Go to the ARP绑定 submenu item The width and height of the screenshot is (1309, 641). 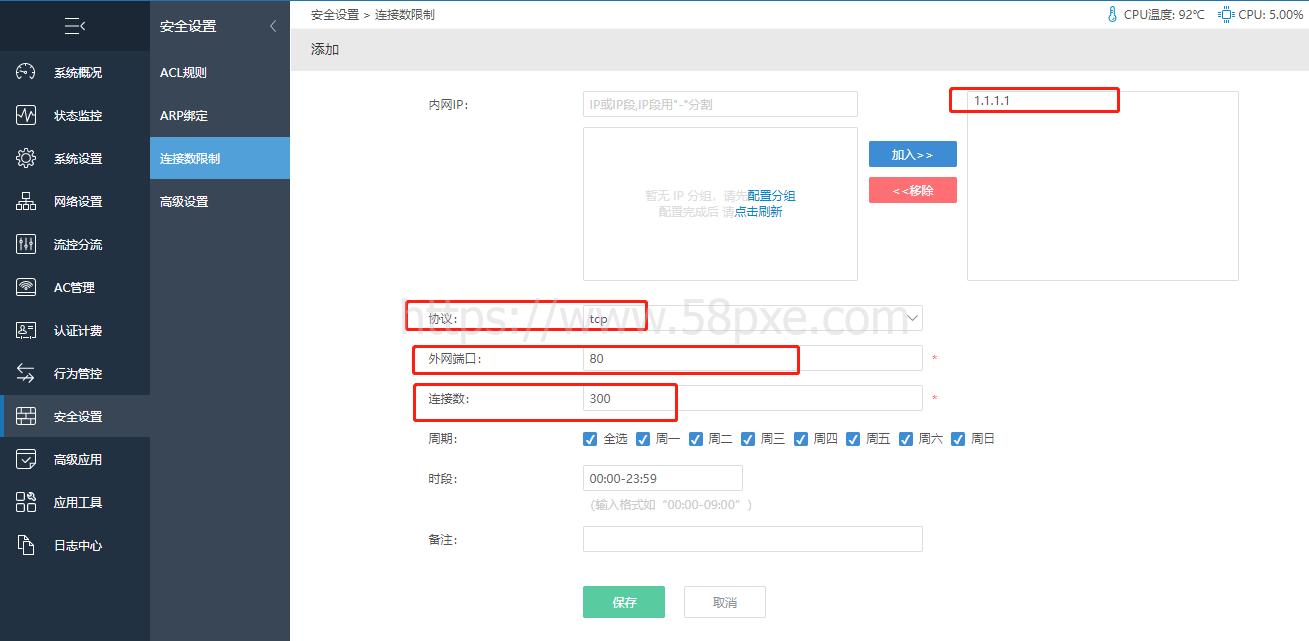[x=184, y=116]
